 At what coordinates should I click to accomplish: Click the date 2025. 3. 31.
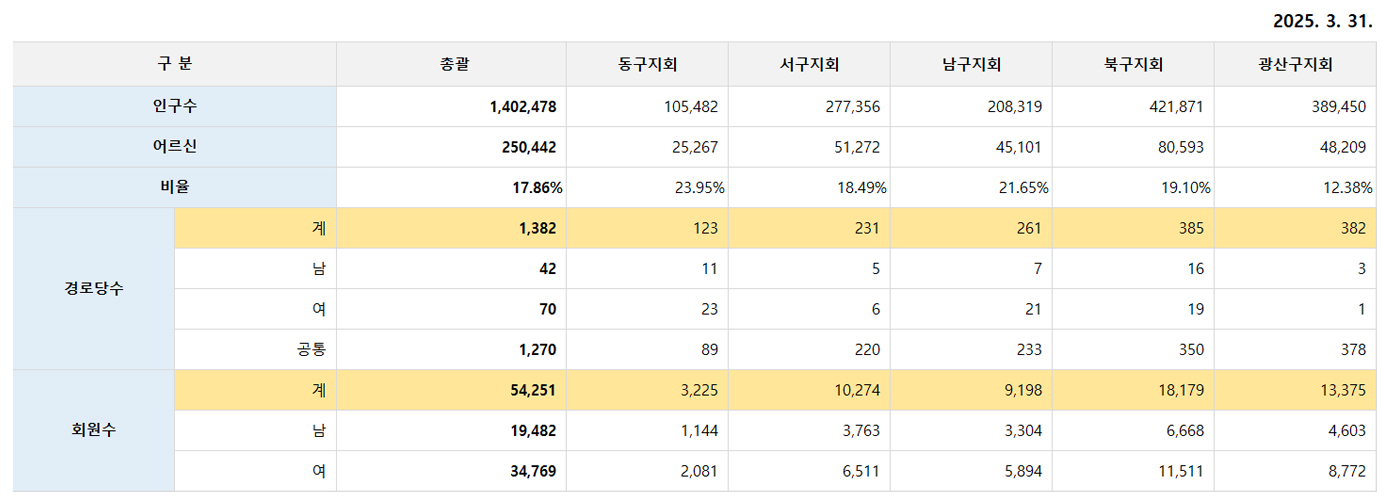click(1323, 20)
